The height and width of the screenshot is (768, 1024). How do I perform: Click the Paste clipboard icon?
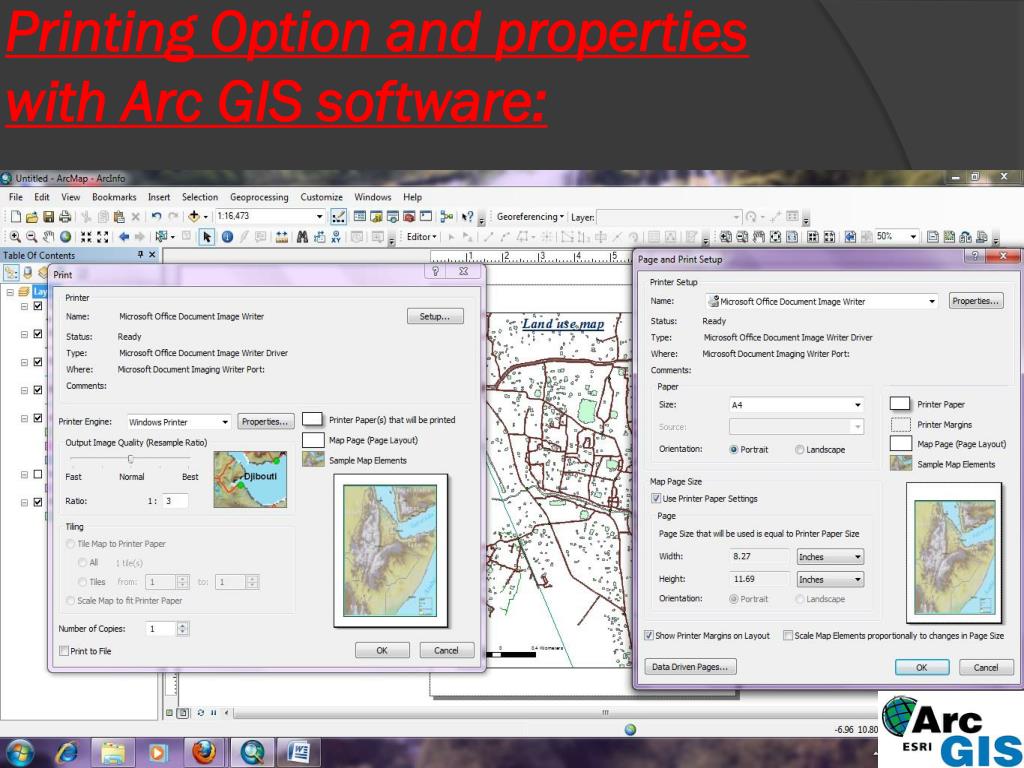tap(119, 217)
